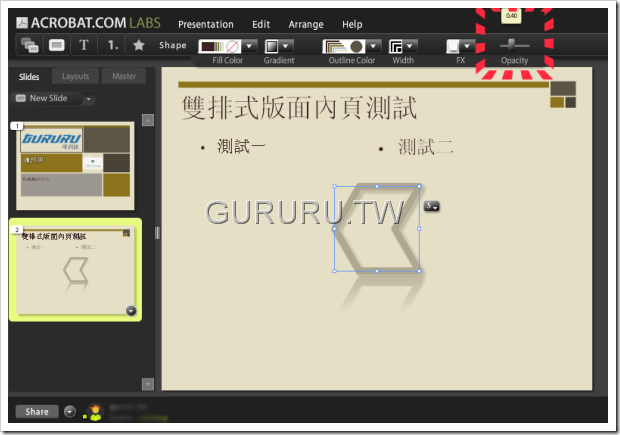Click the New Slide button
Image resolution: width=620 pixels, height=435 pixels.
[48, 98]
